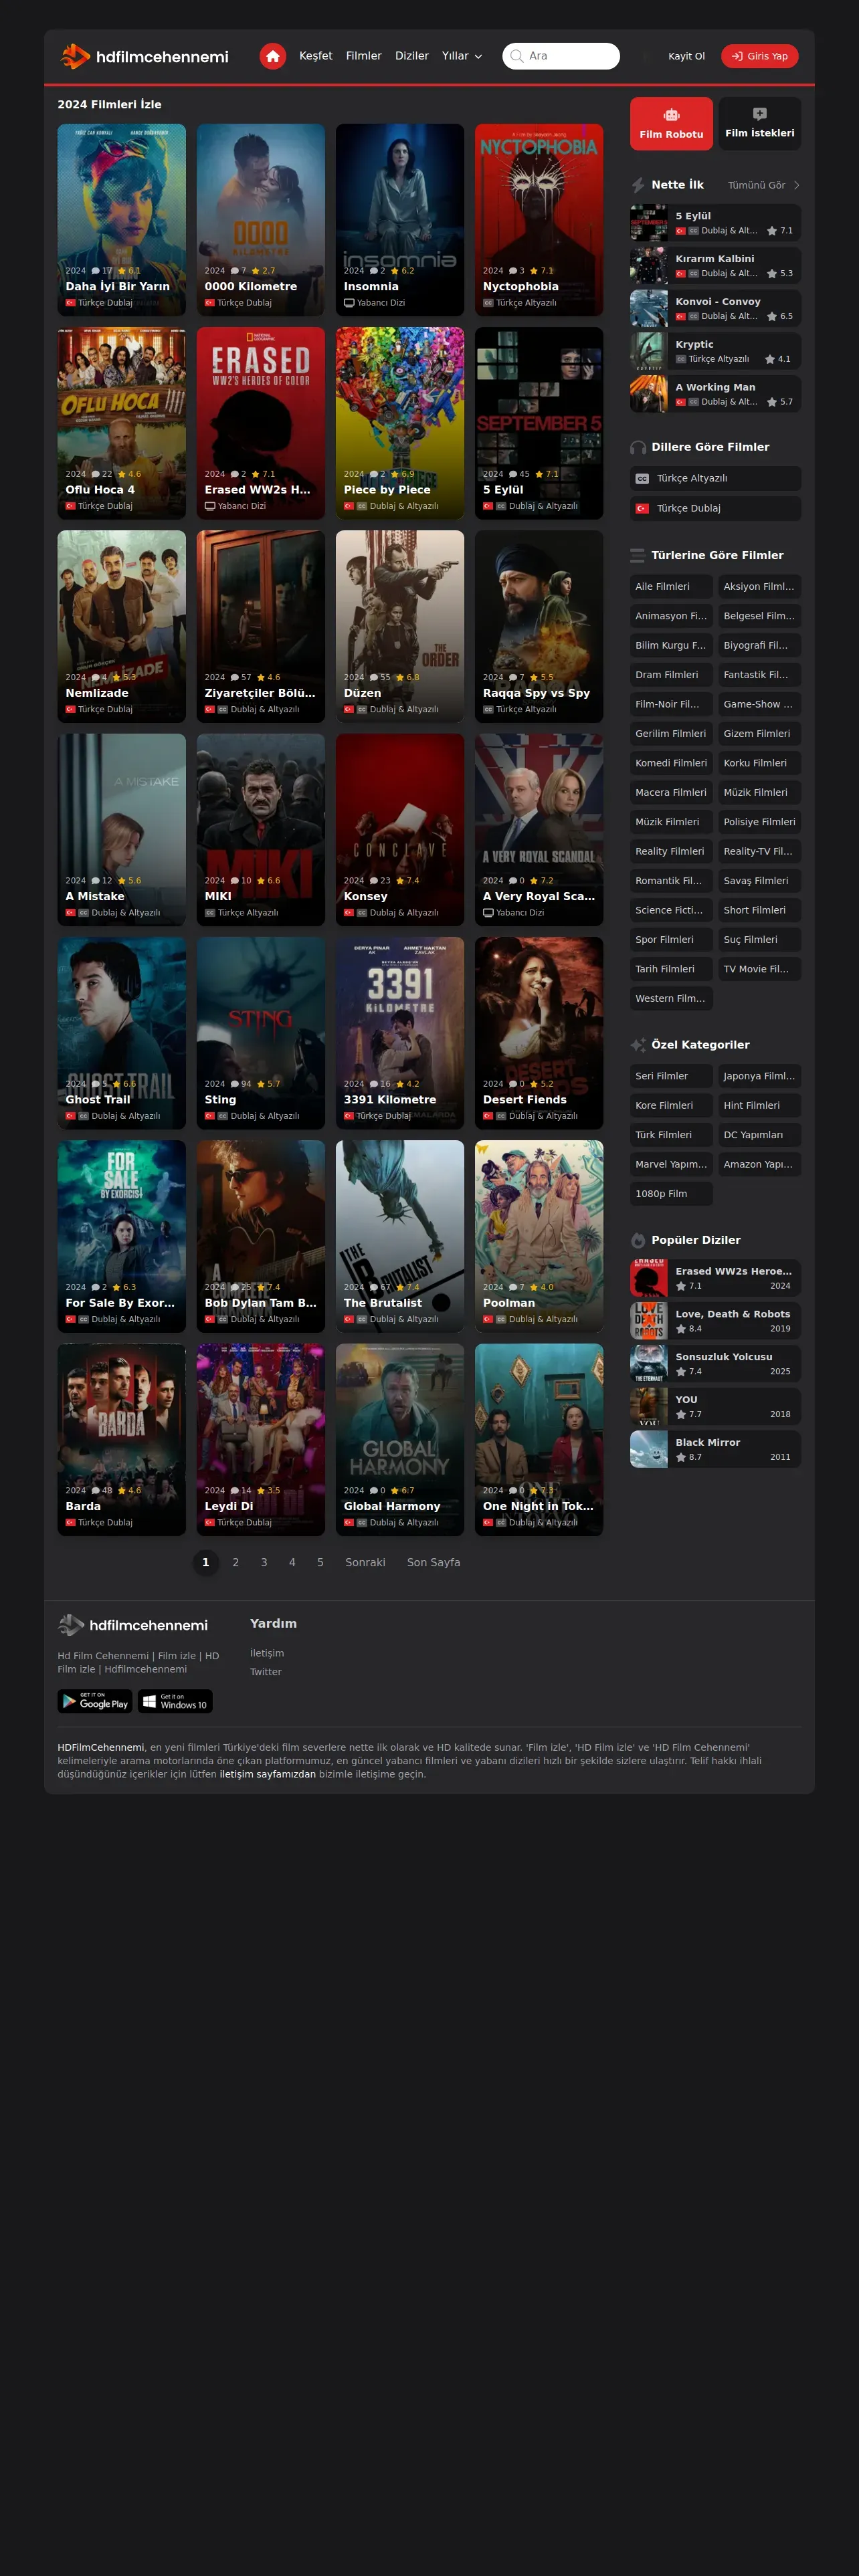Click the 5 Eylül thumbnail in Nette İlk

pos(649,223)
